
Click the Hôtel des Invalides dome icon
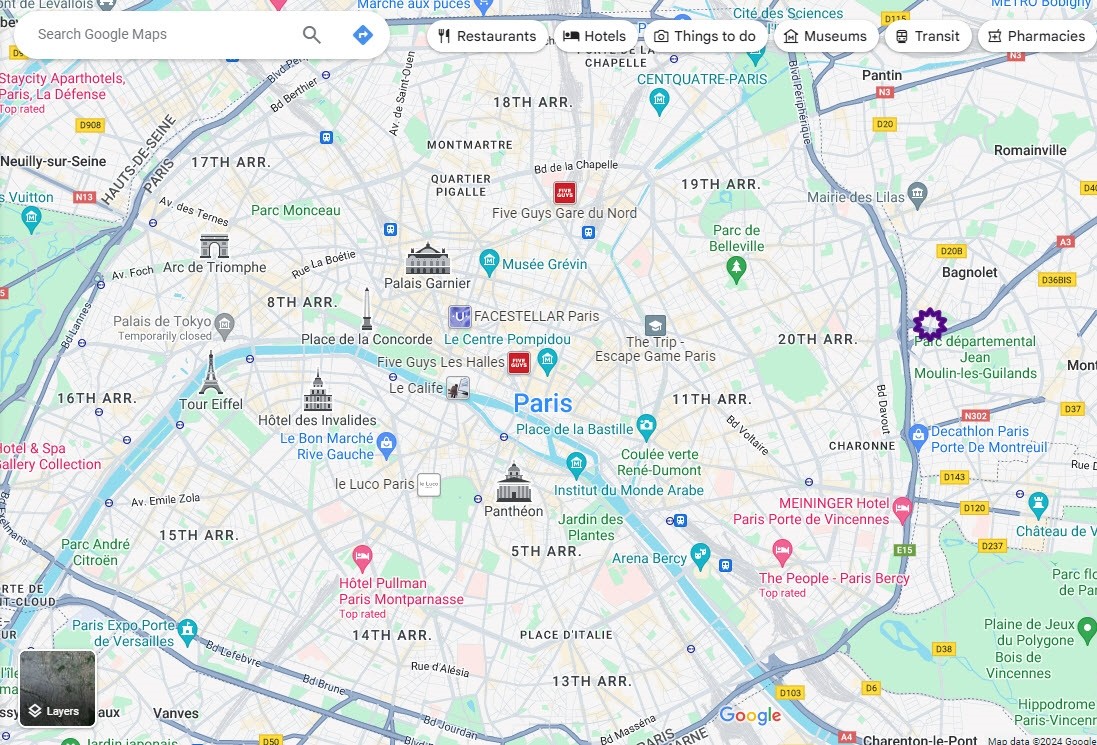tap(318, 390)
